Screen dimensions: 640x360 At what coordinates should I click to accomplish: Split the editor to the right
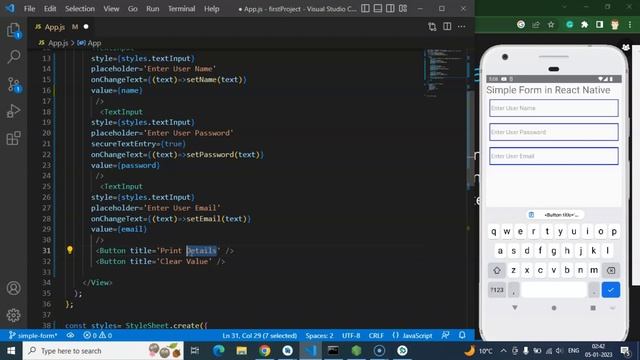click(x=447, y=27)
